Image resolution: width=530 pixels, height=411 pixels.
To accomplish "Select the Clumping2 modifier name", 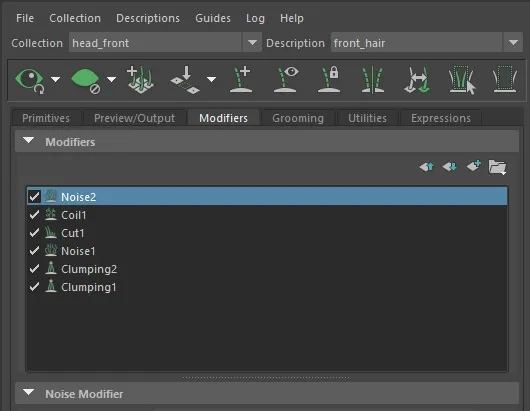I will [x=89, y=269].
